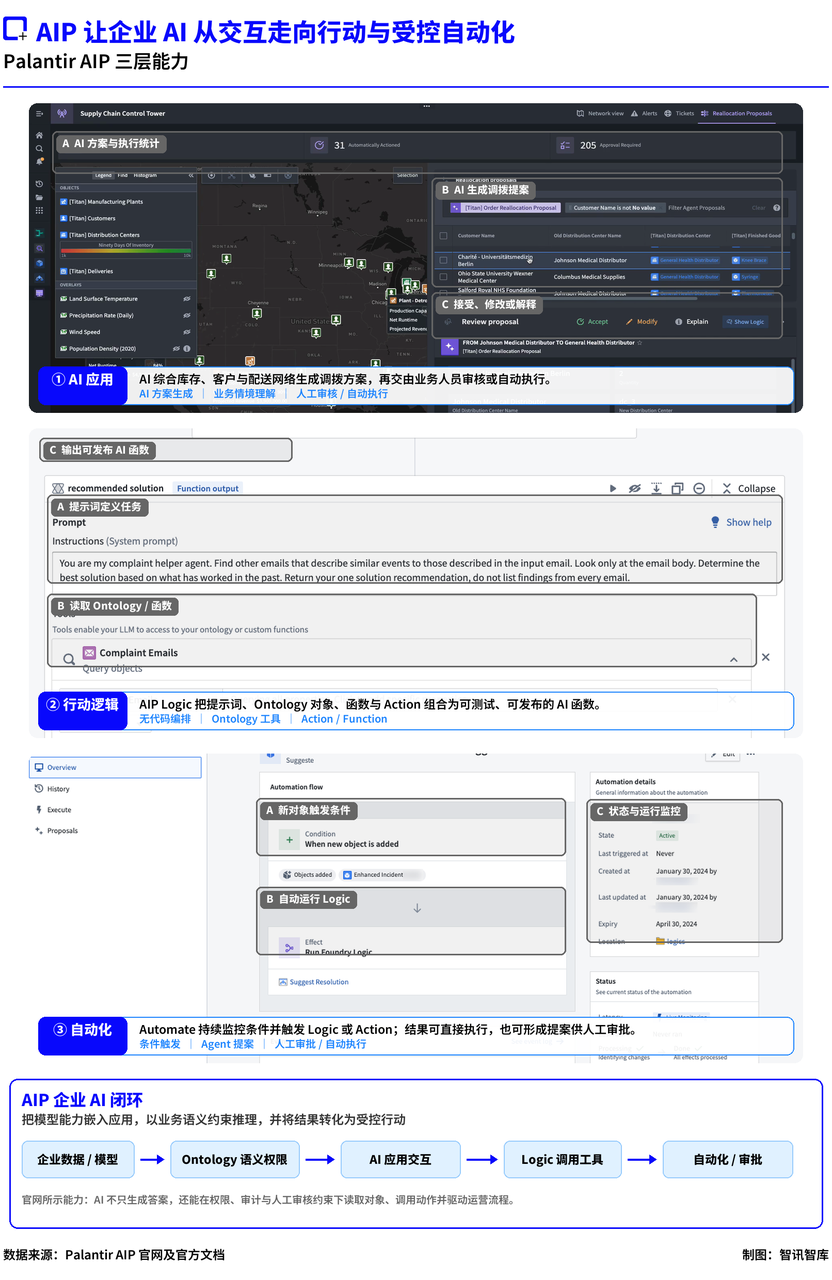Screen dimensions: 832x1280
Task: Open Proposals in the Automate sidebar
Action: pyautogui.click(x=56, y=831)
